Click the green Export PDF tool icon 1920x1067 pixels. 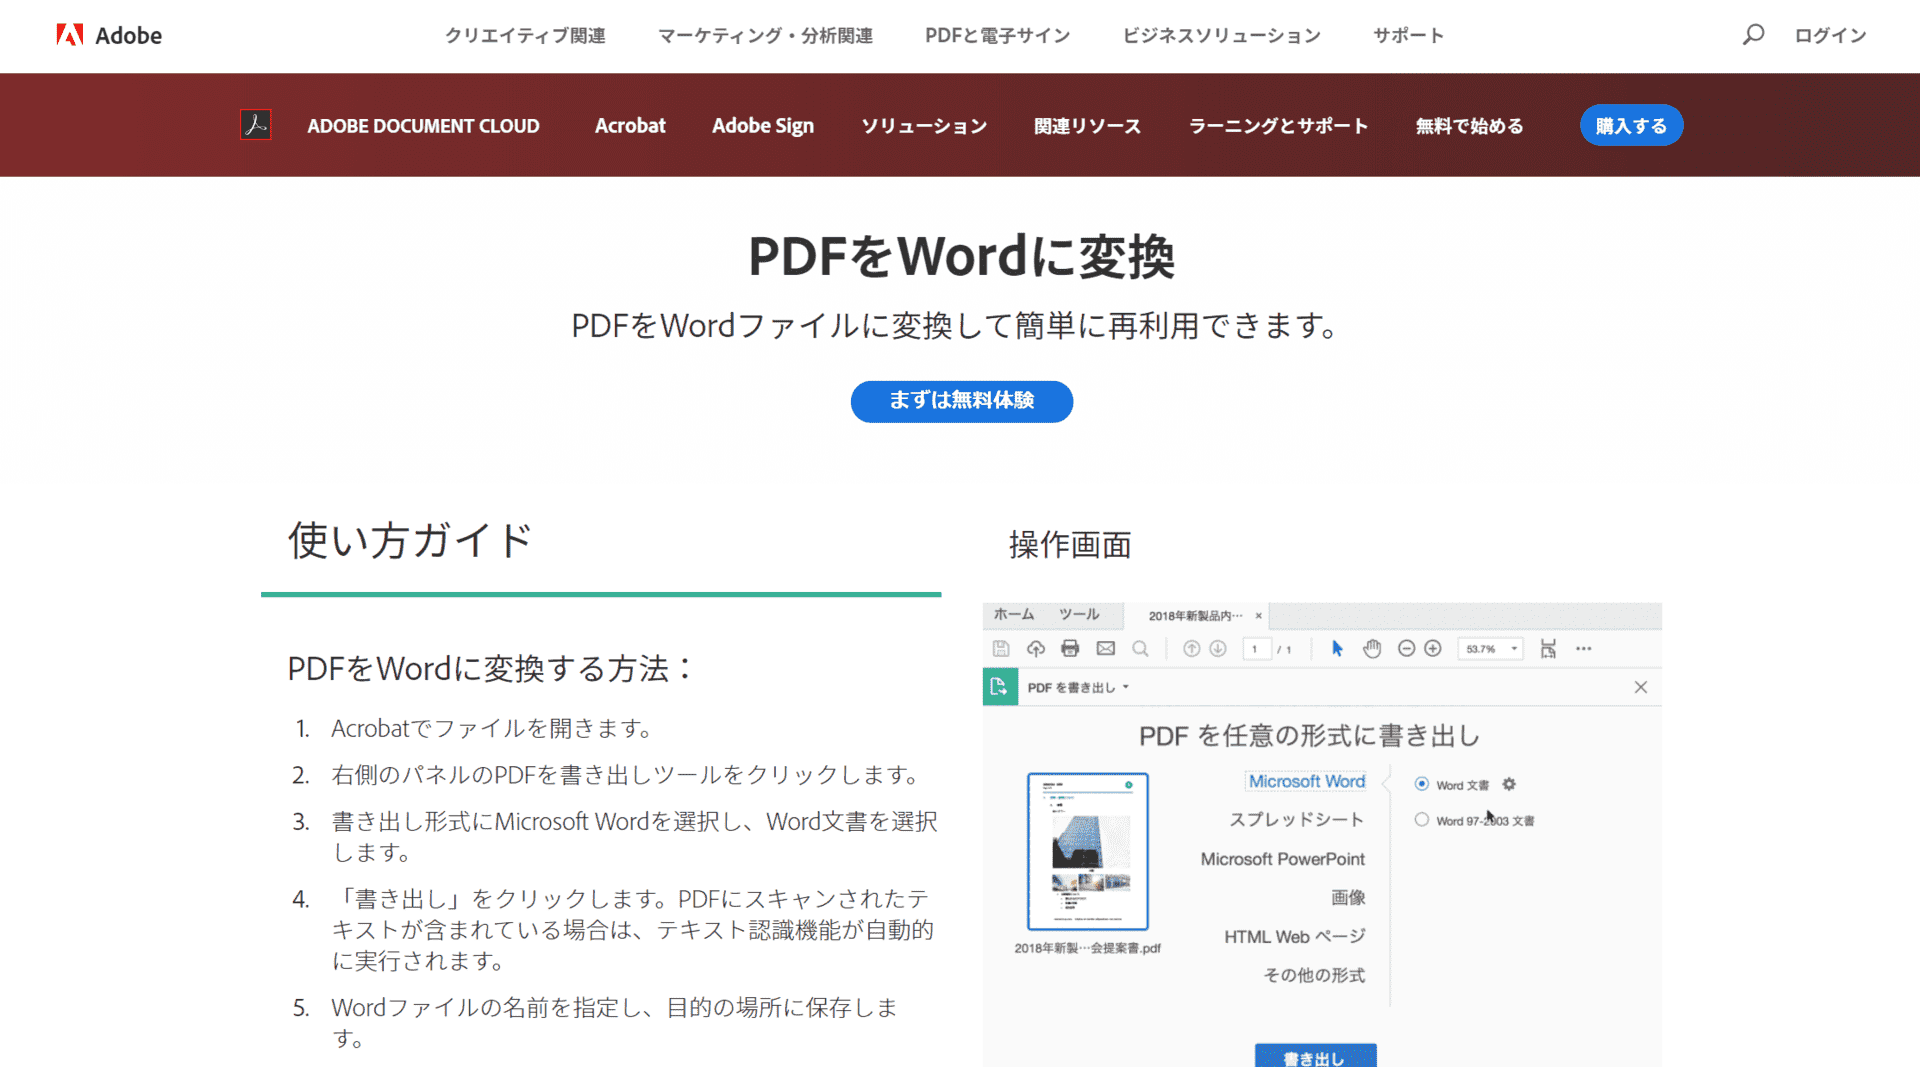click(x=1000, y=687)
